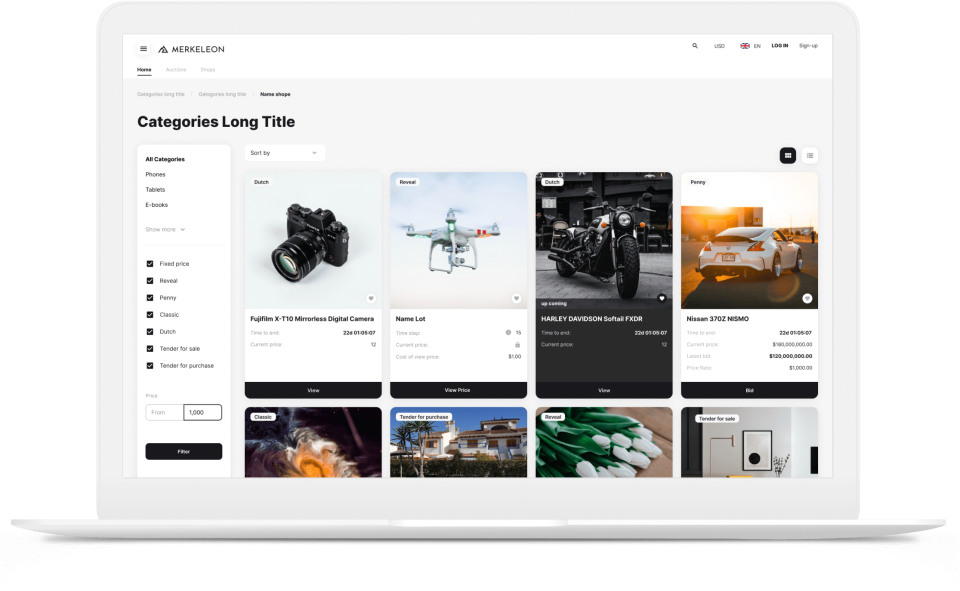
Task: Favorite the Fujifilm camera lot
Action: coord(370,298)
